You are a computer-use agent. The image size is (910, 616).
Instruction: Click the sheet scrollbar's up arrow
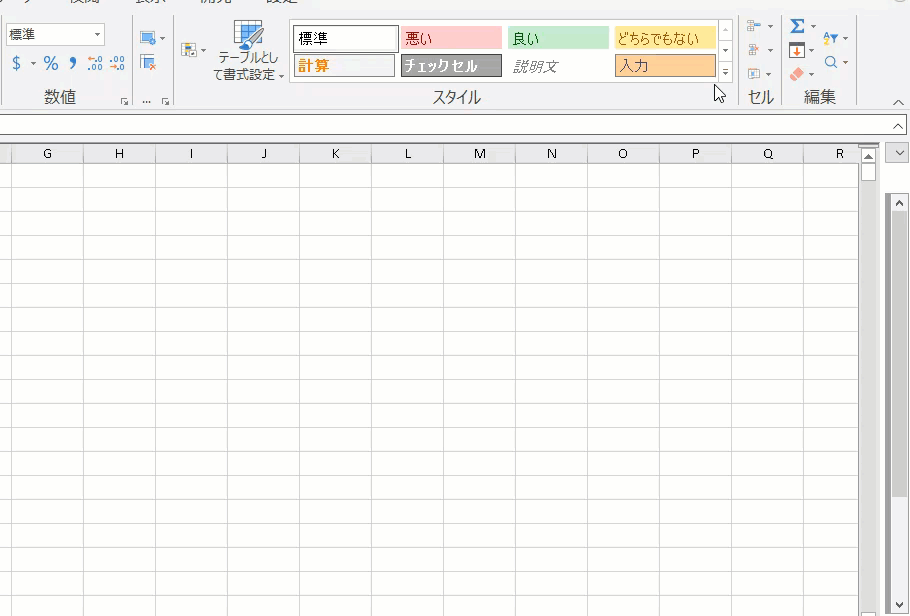(868, 156)
